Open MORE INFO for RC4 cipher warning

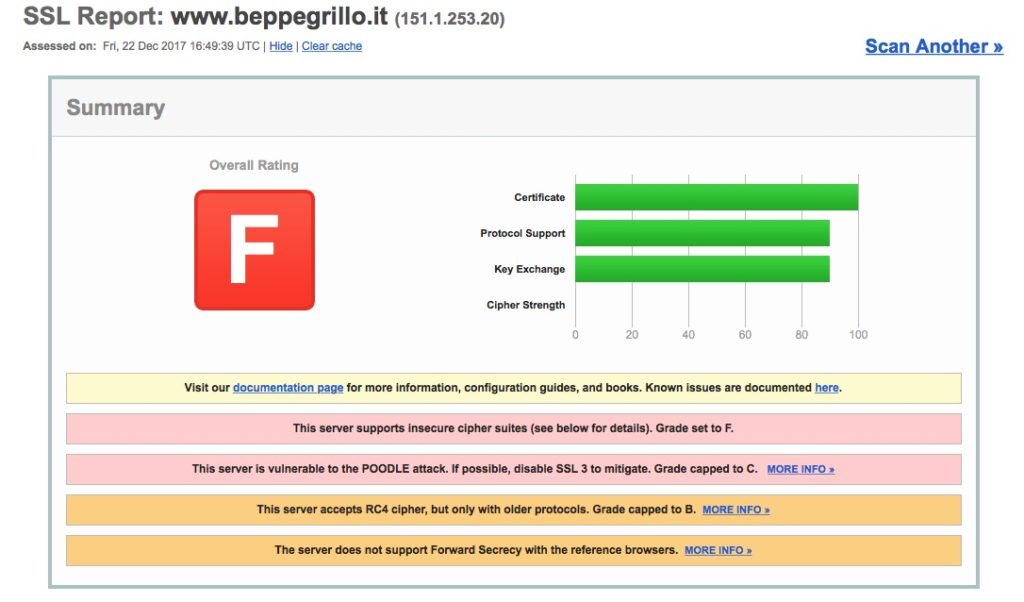coord(736,510)
